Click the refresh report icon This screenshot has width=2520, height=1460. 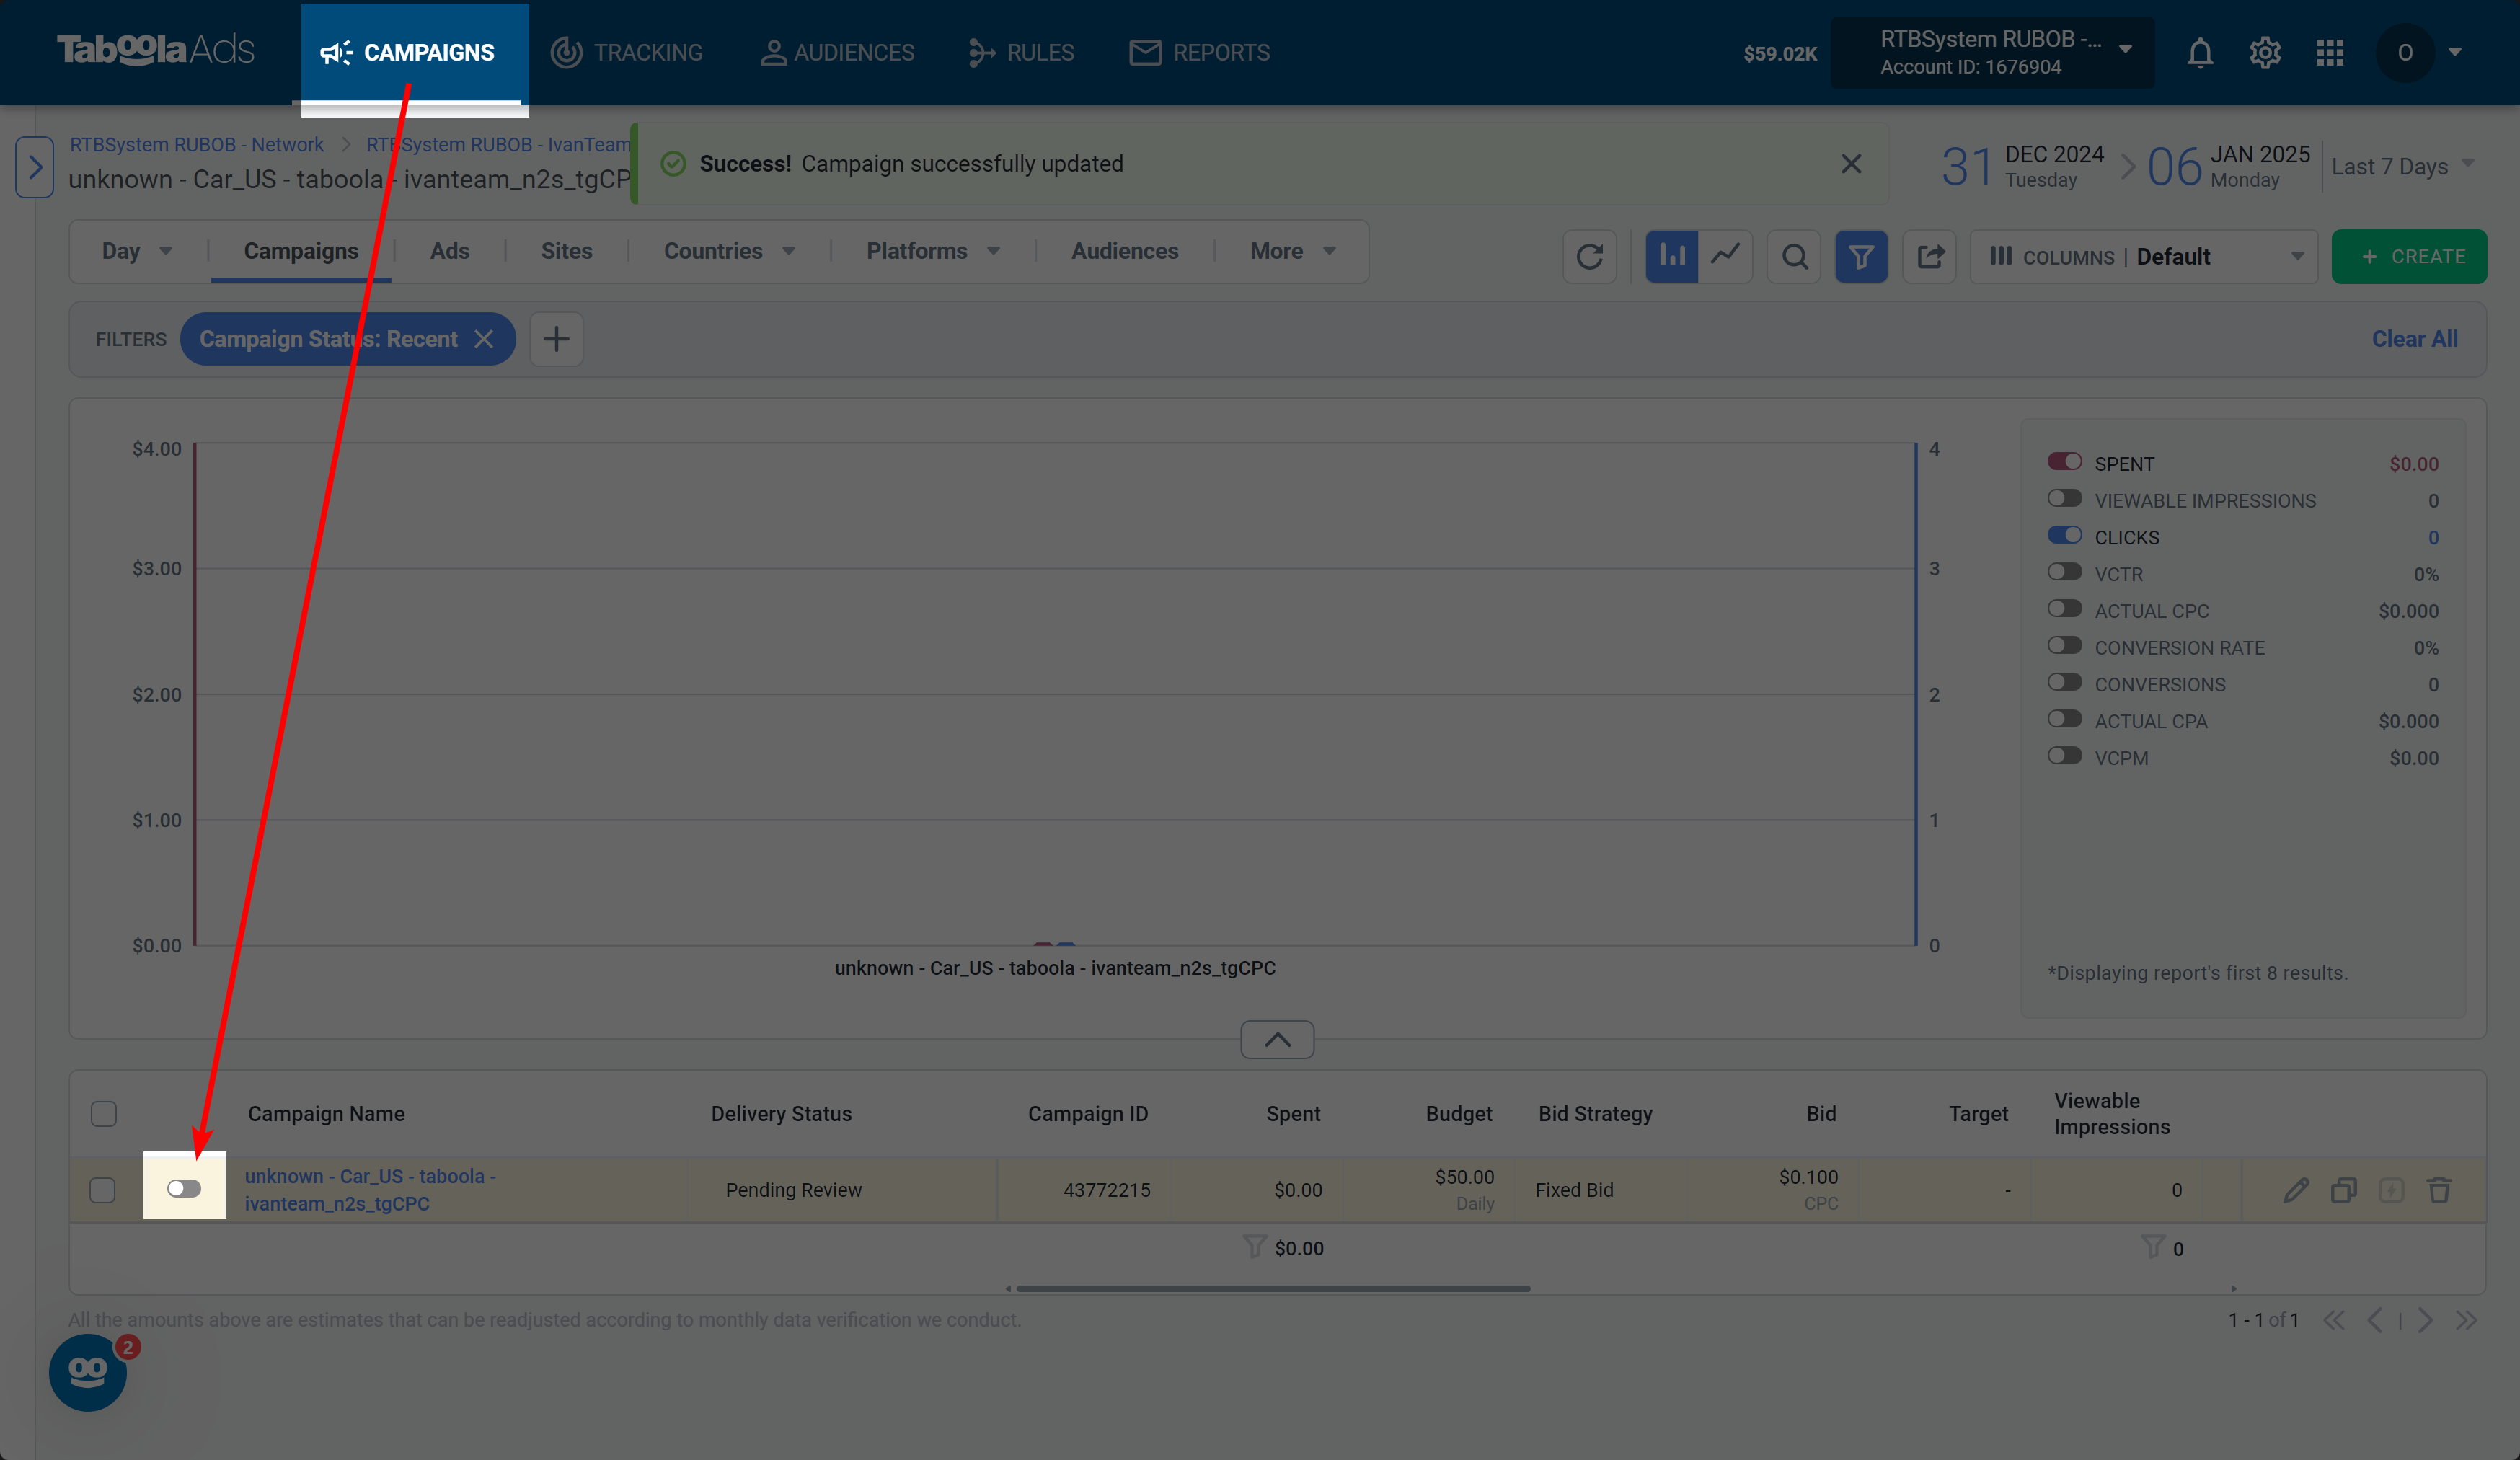[1589, 256]
